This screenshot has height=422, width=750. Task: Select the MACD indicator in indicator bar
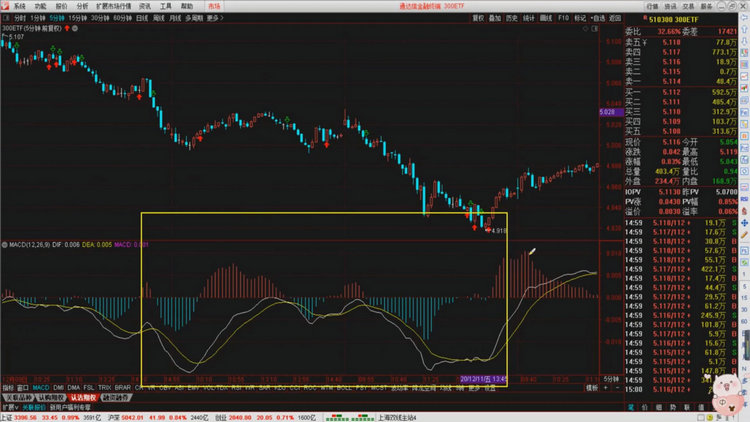[x=40, y=386]
